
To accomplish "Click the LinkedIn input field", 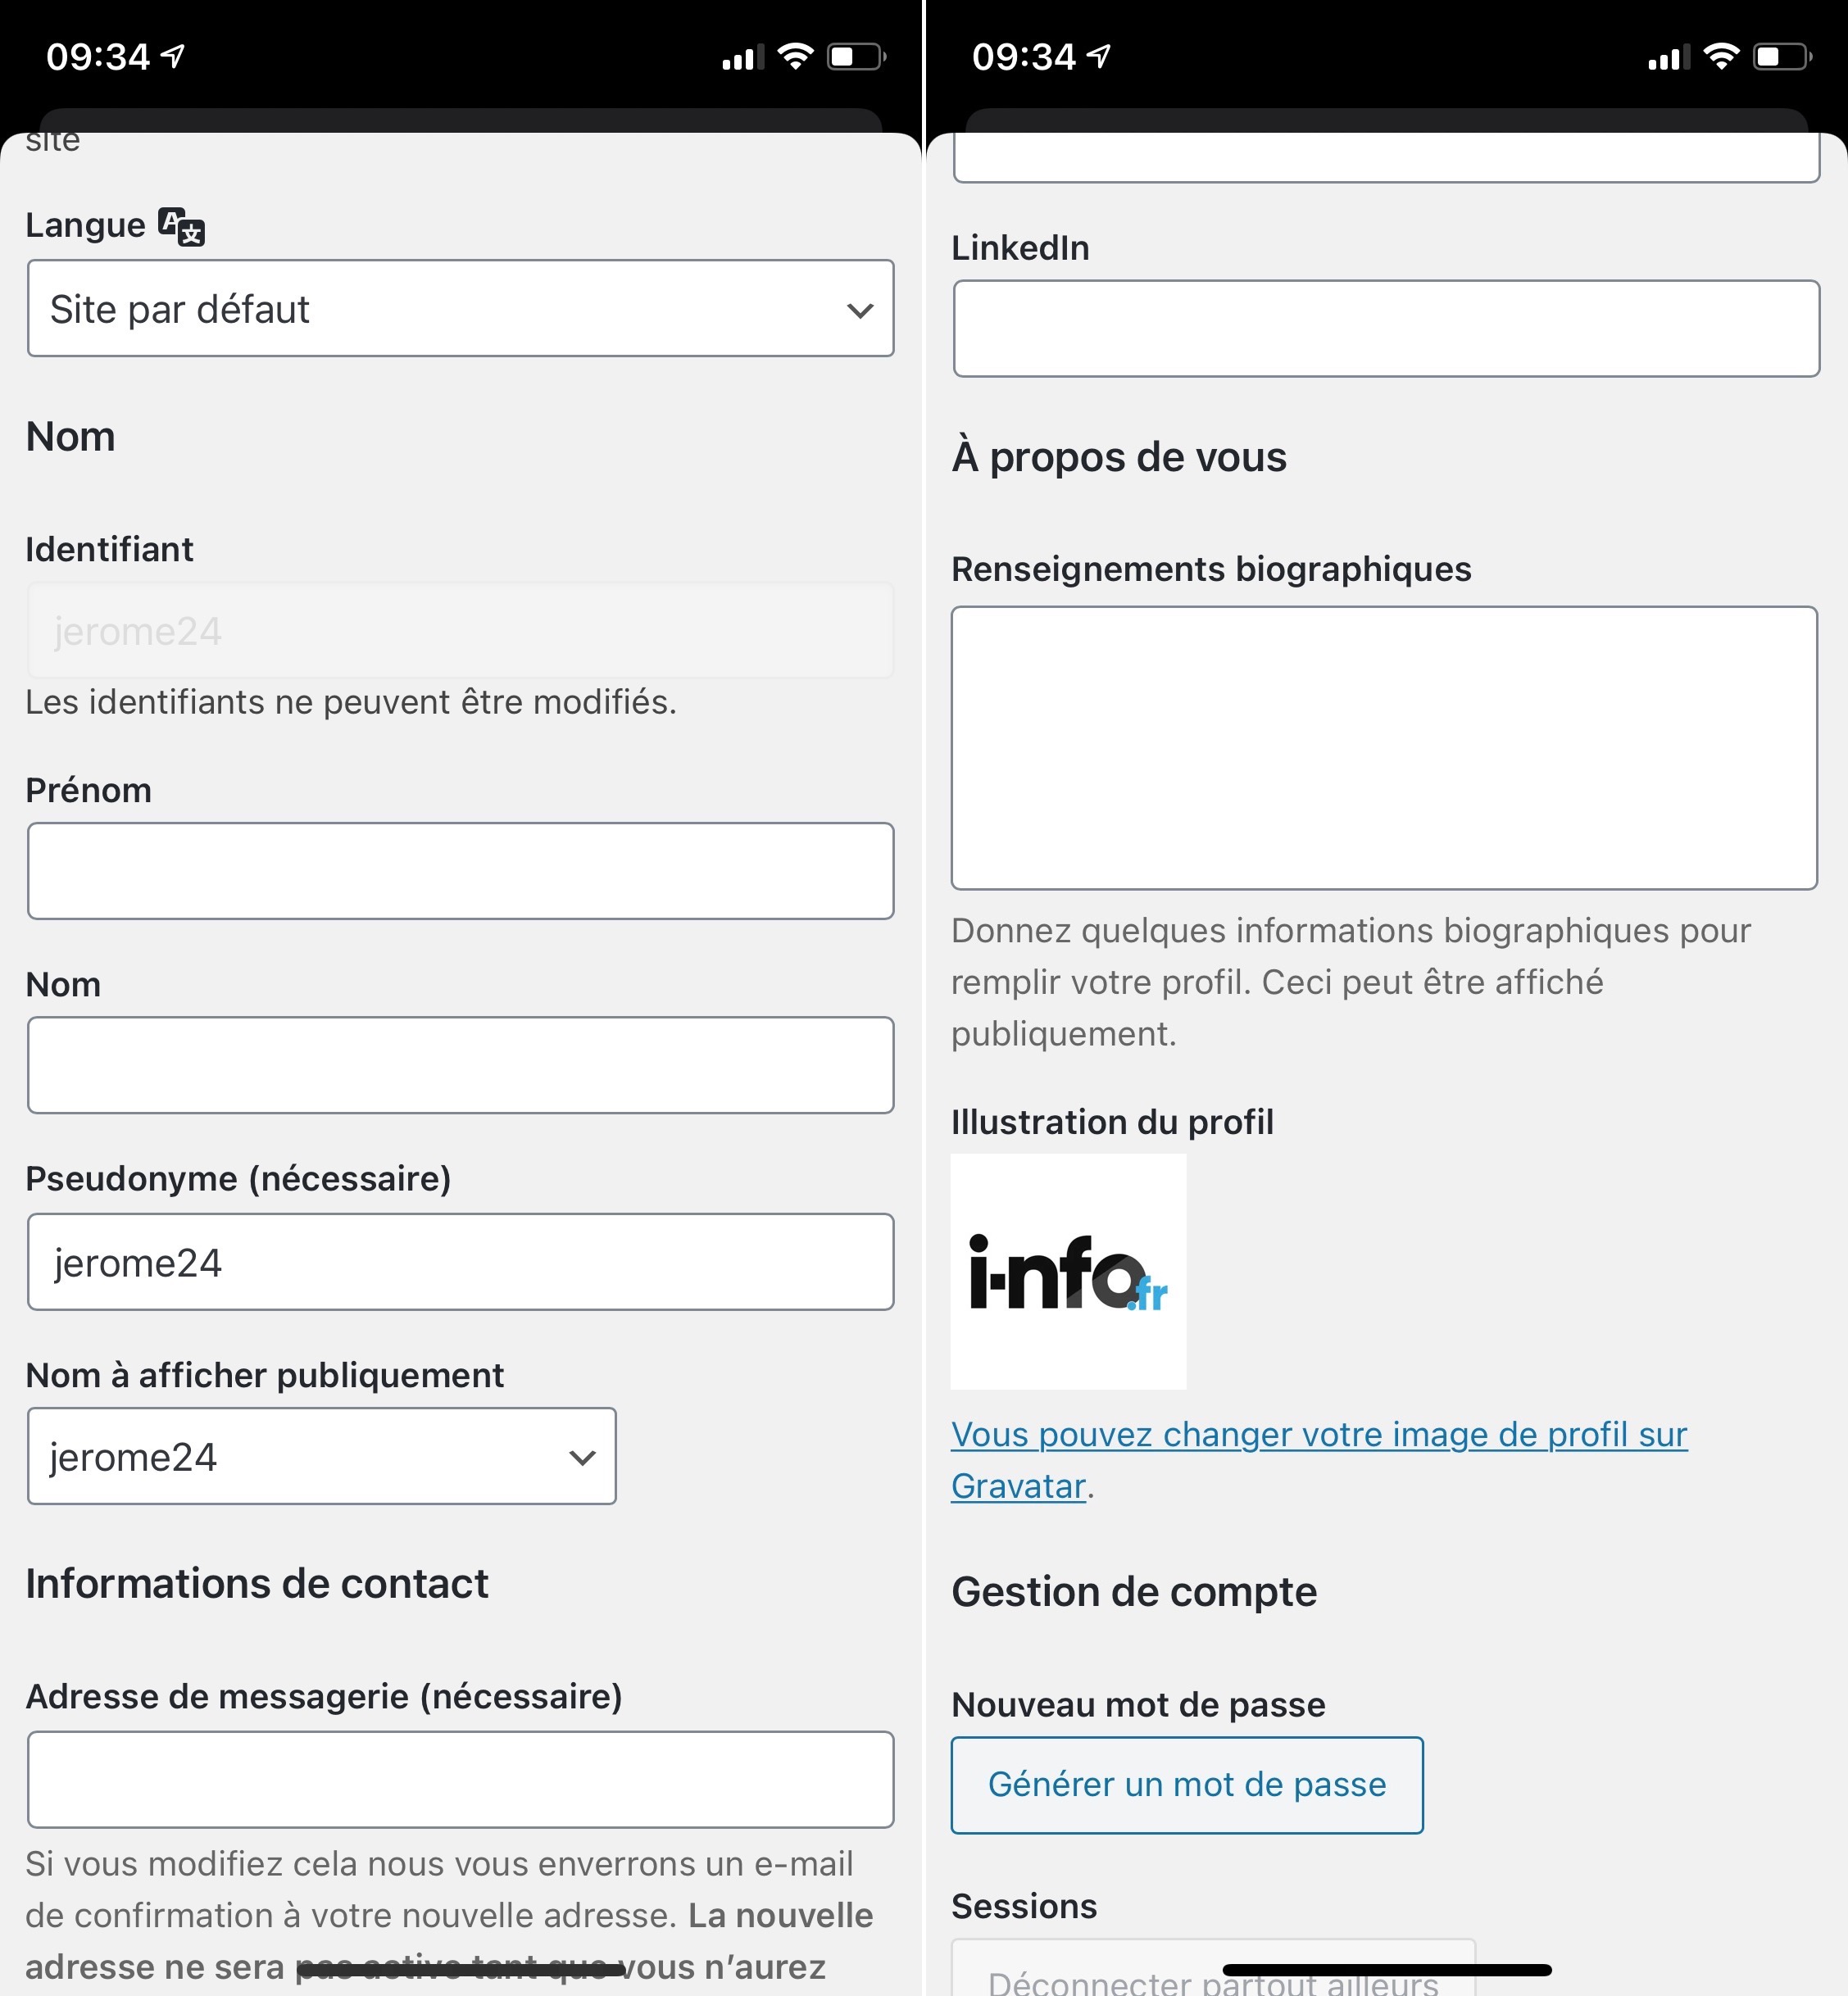I will (x=1385, y=328).
